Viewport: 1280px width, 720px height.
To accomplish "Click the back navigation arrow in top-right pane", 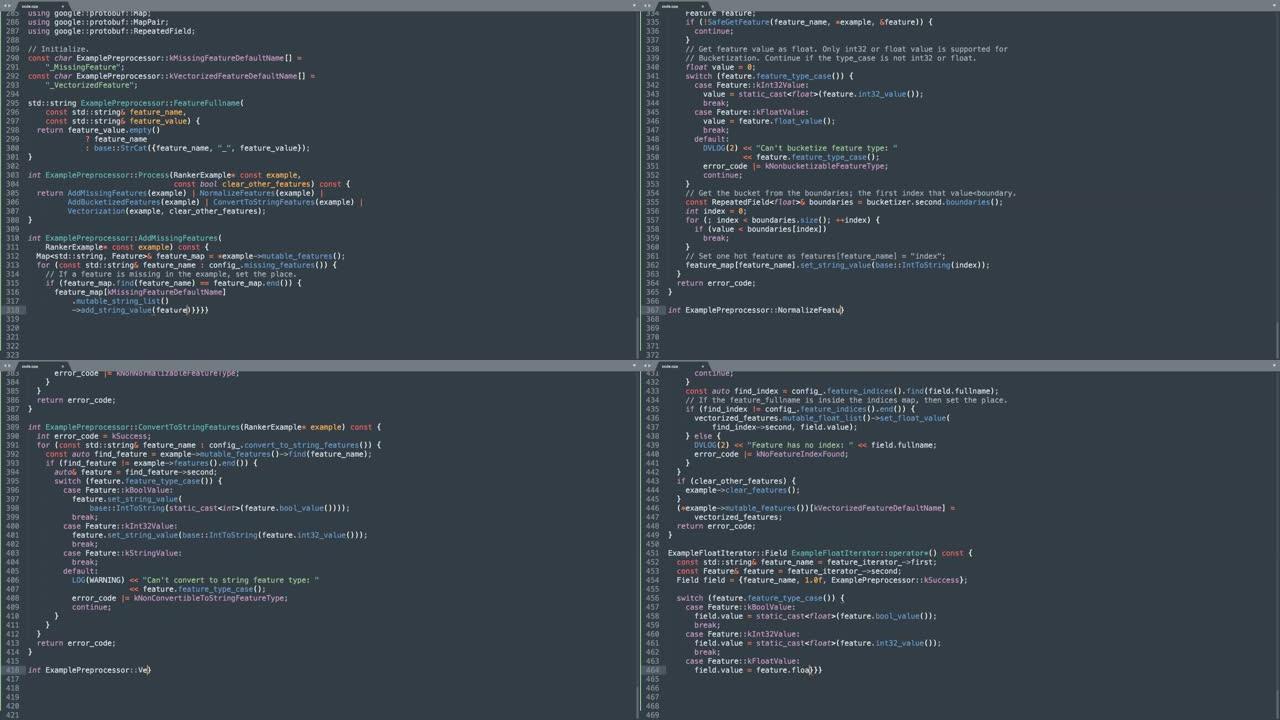I will pyautogui.click(x=646, y=6).
